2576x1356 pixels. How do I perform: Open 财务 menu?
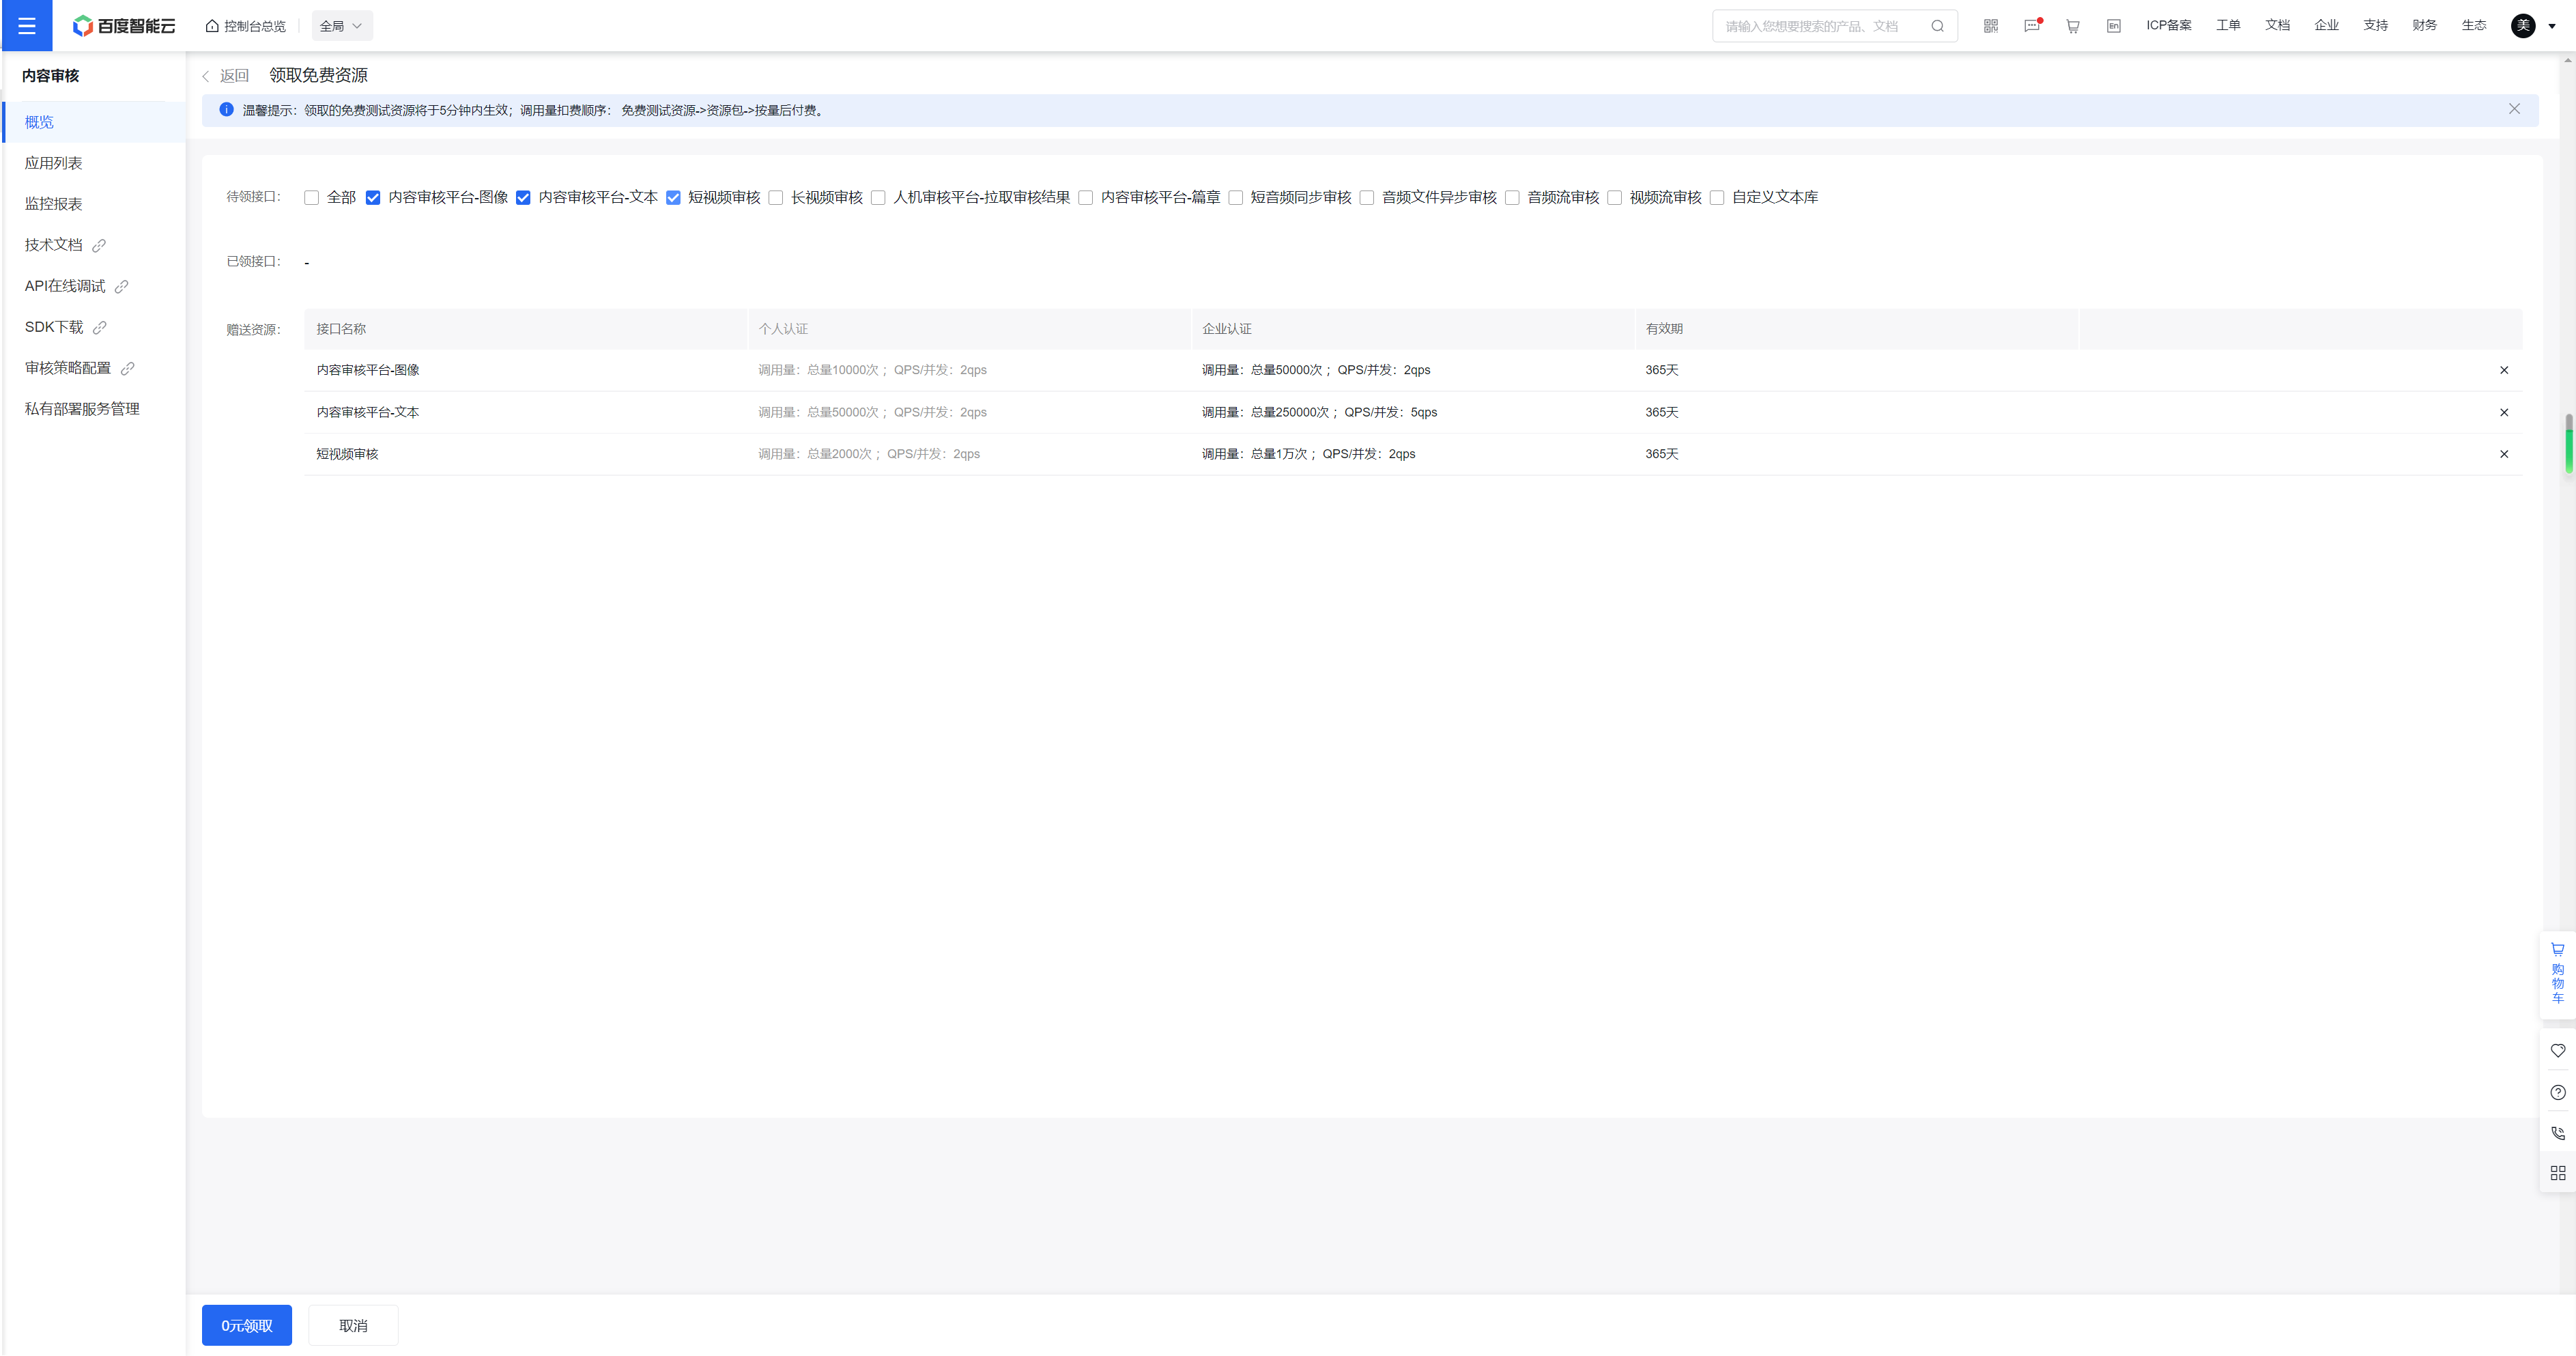[x=2424, y=26]
